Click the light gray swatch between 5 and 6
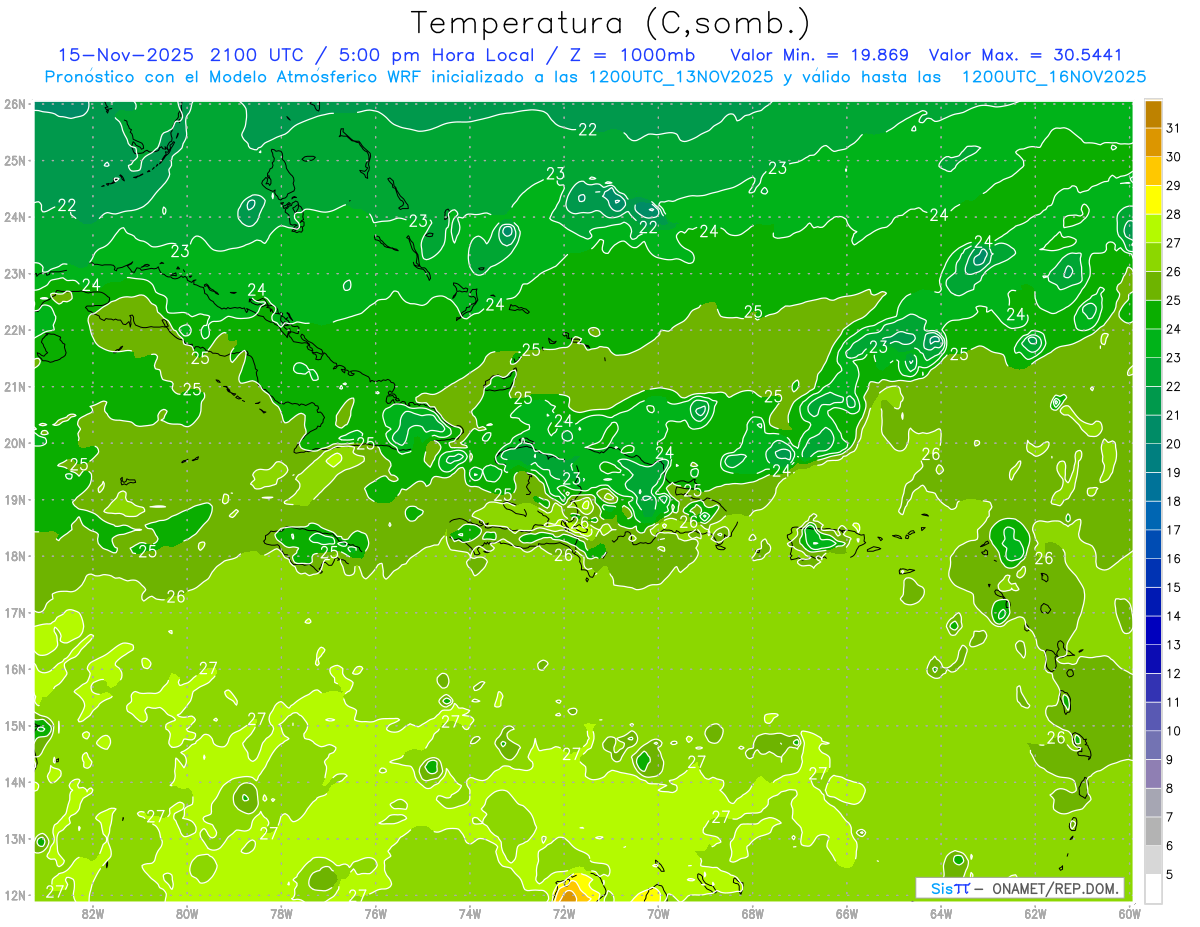Viewport: 1200px width, 927px height. point(1153,860)
